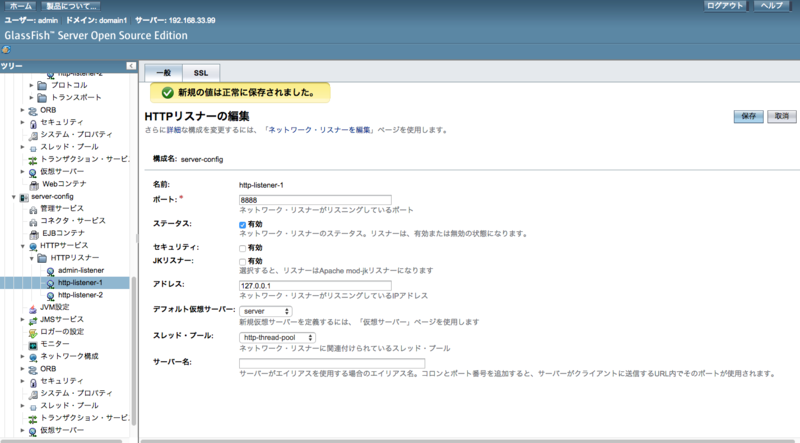Click the トランスポート folder icon

pyautogui.click(x=42, y=97)
